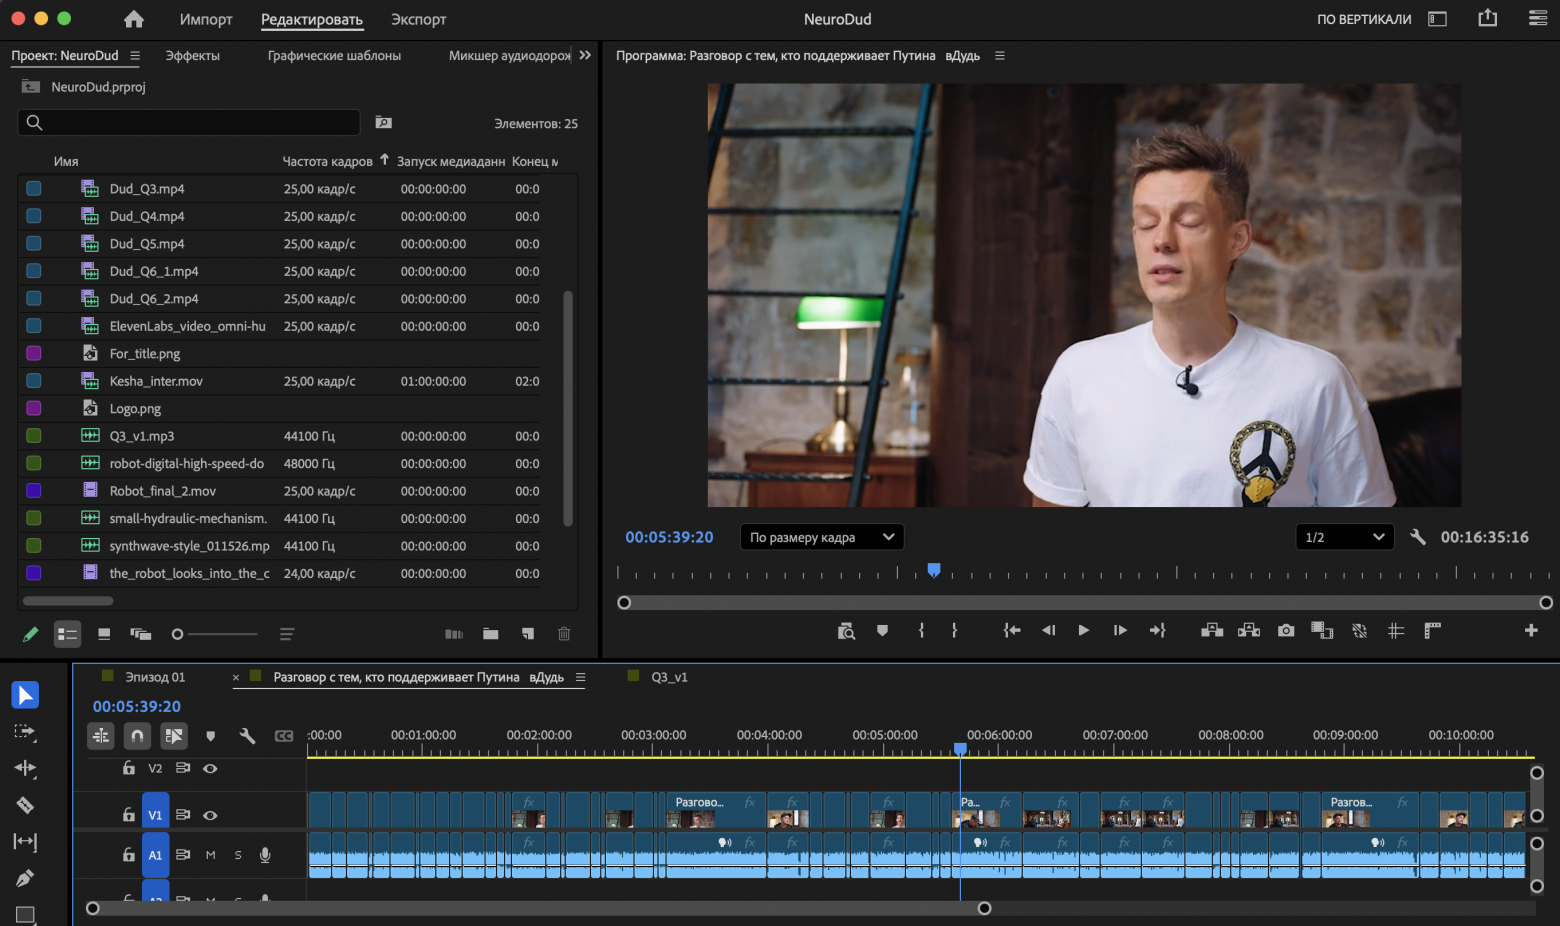
Task: Mute audio track A1
Action: pyautogui.click(x=211, y=855)
